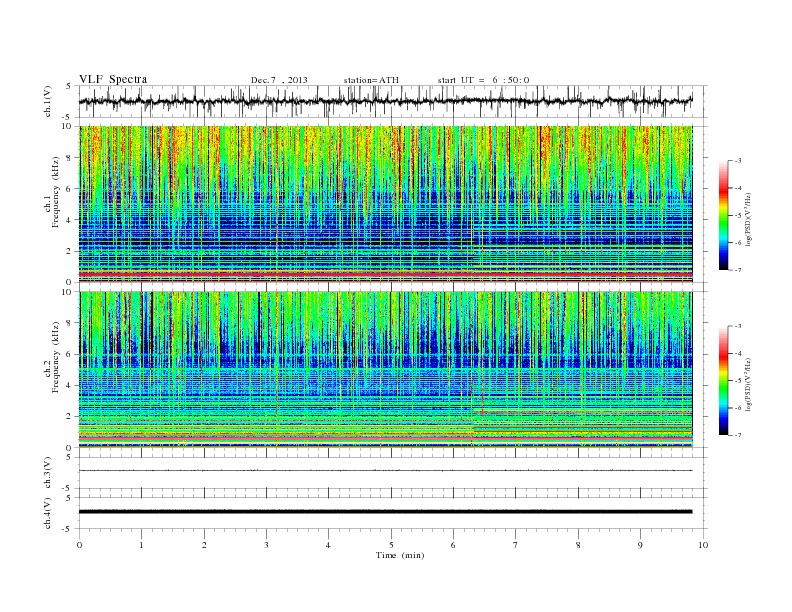Click the "-7" tick on ch.2 color bar
Screen dimensions: 792x612
pyautogui.click(x=738, y=435)
